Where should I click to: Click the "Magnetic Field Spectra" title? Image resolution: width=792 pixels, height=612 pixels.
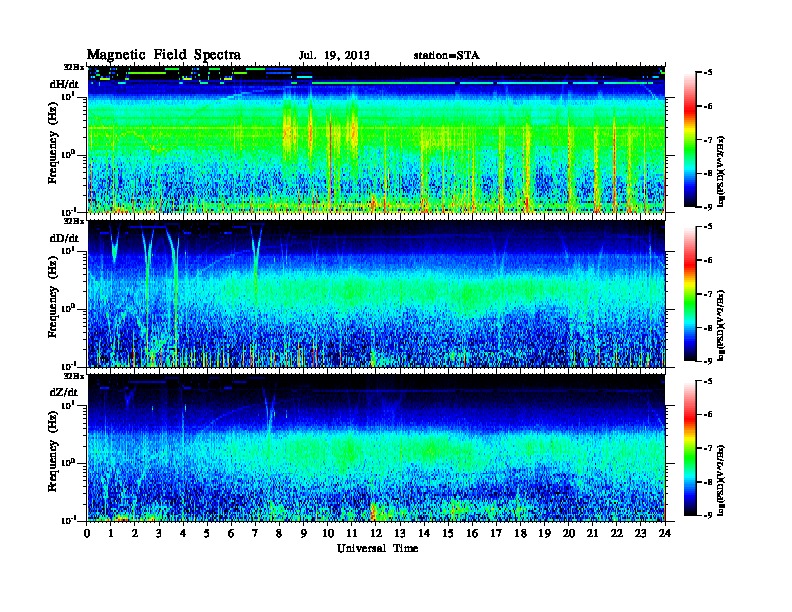tap(164, 55)
